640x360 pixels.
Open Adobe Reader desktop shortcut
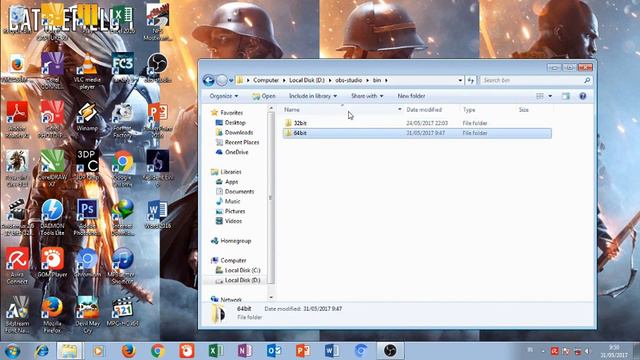click(17, 119)
